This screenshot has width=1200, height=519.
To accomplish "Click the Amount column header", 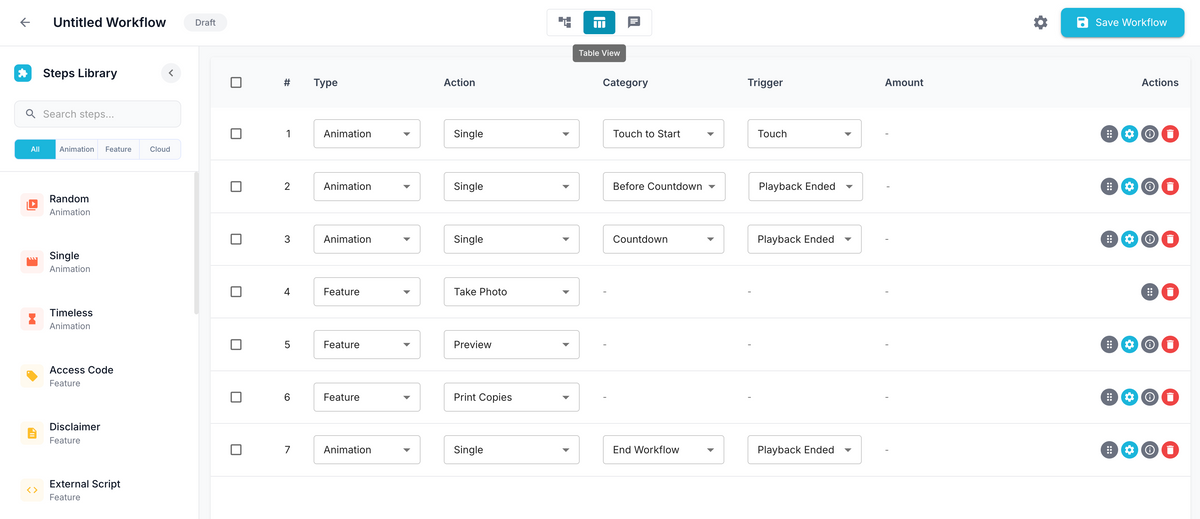I will coord(904,82).
